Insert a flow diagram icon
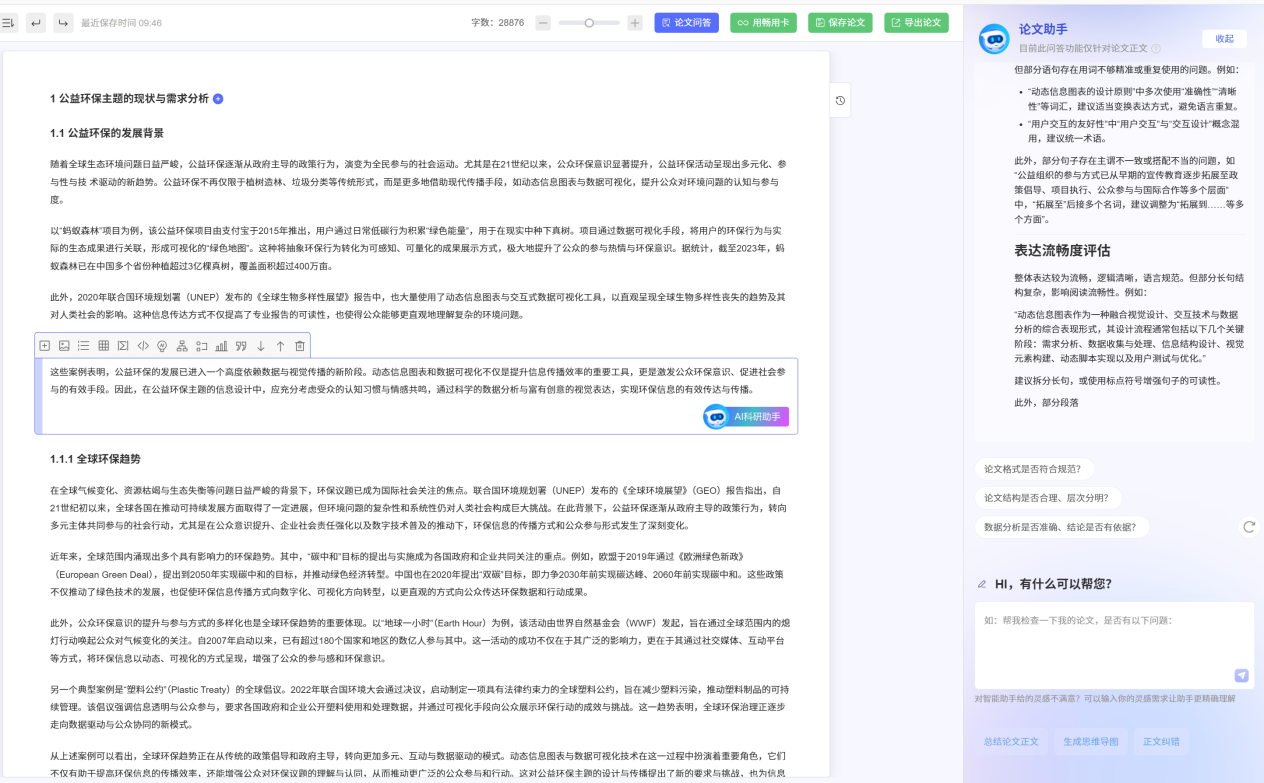This screenshot has height=783, width=1264. [x=201, y=346]
